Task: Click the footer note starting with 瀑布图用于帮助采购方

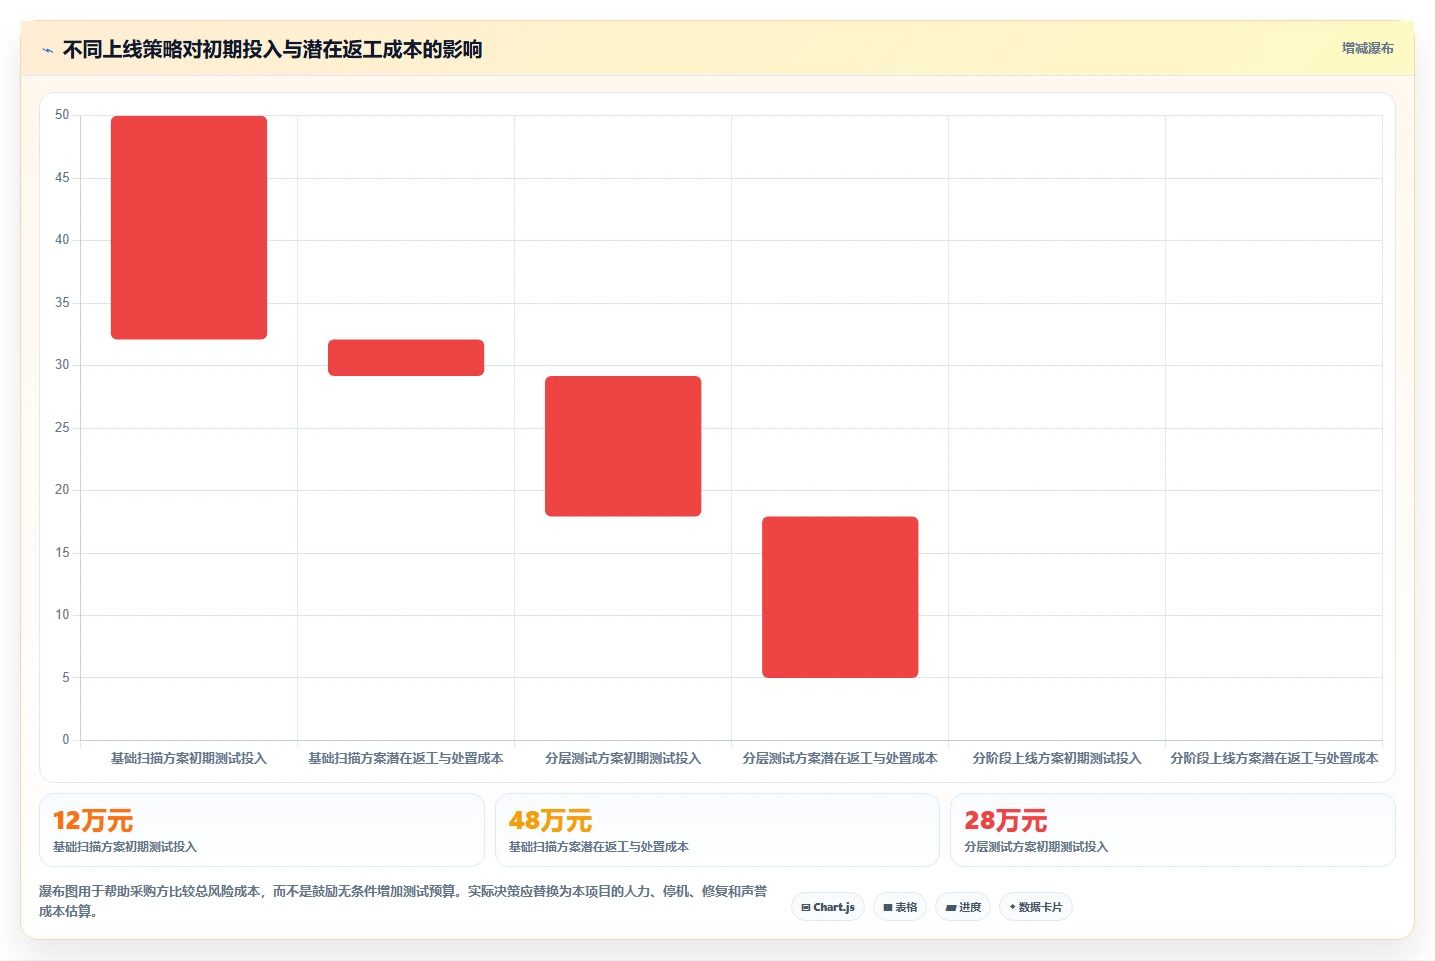Action: point(404,901)
